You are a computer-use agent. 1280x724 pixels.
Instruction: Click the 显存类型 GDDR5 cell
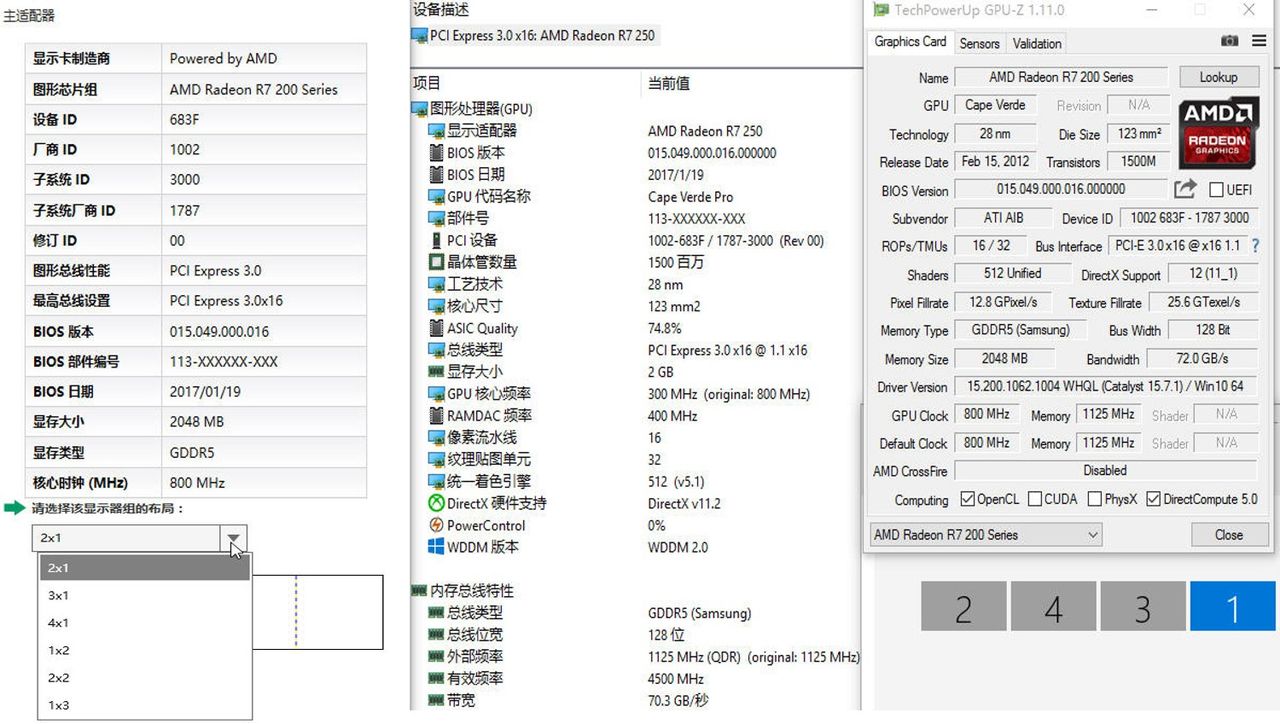tap(264, 452)
